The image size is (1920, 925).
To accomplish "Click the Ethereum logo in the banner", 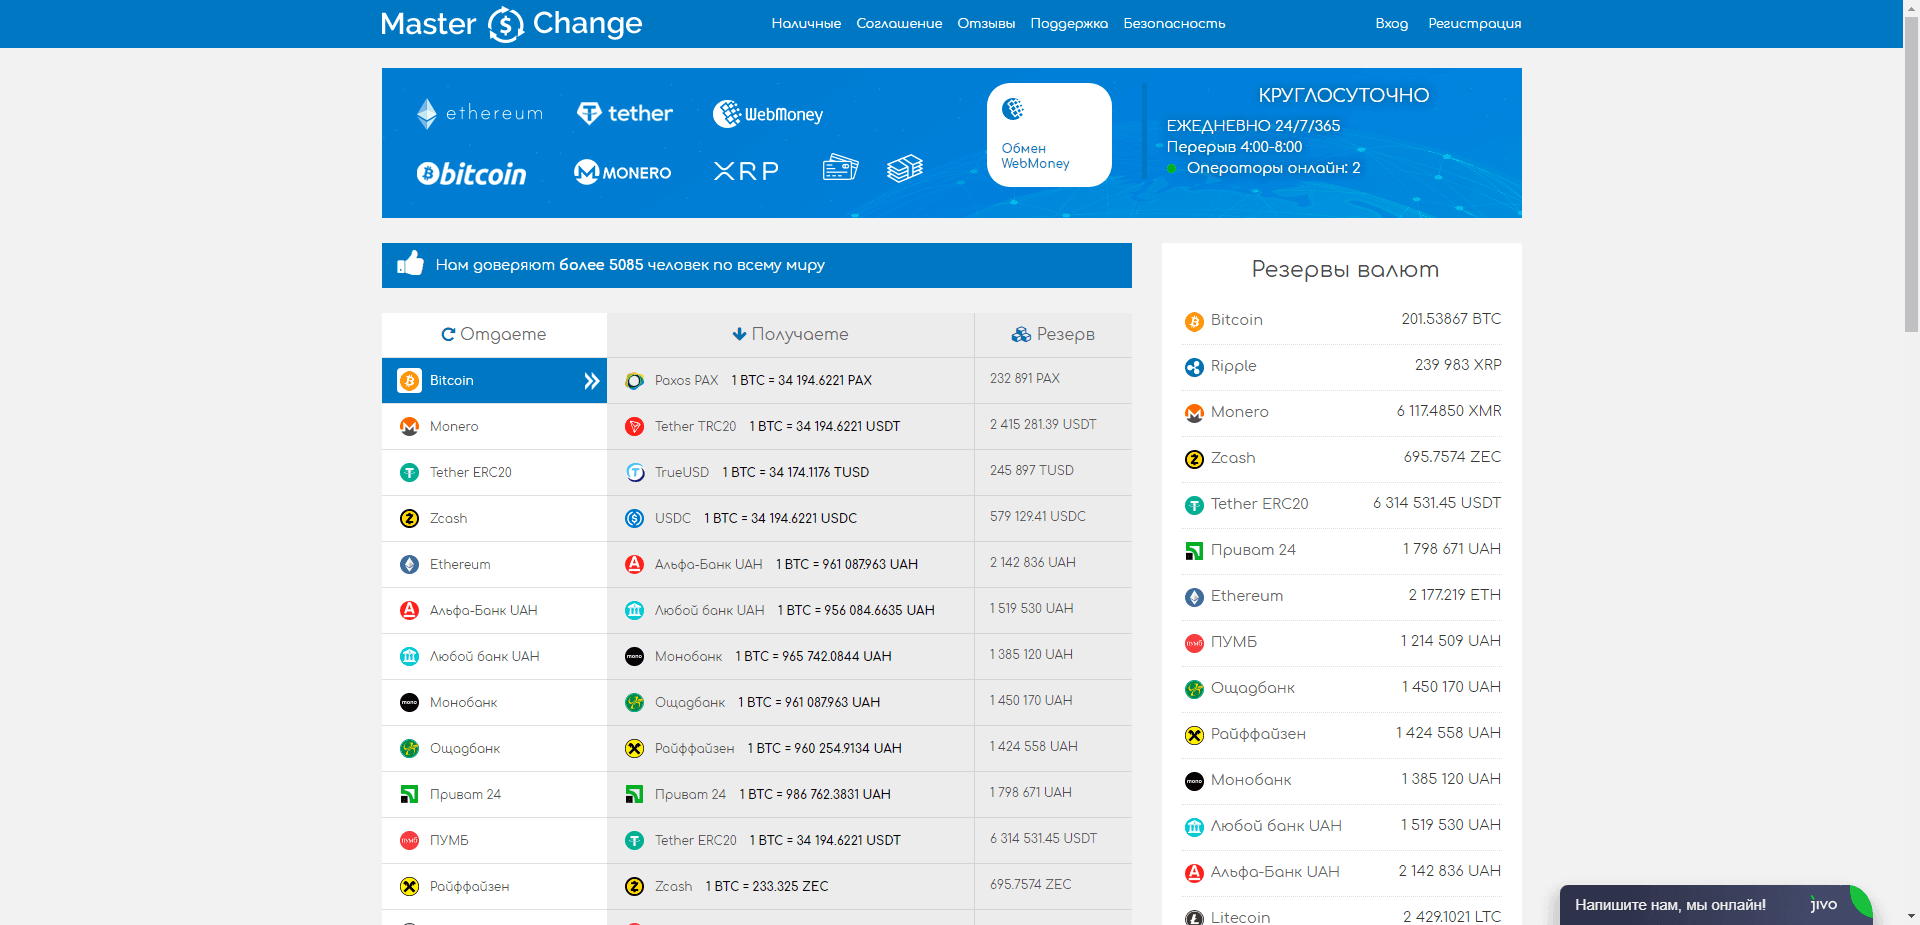I will 478,113.
